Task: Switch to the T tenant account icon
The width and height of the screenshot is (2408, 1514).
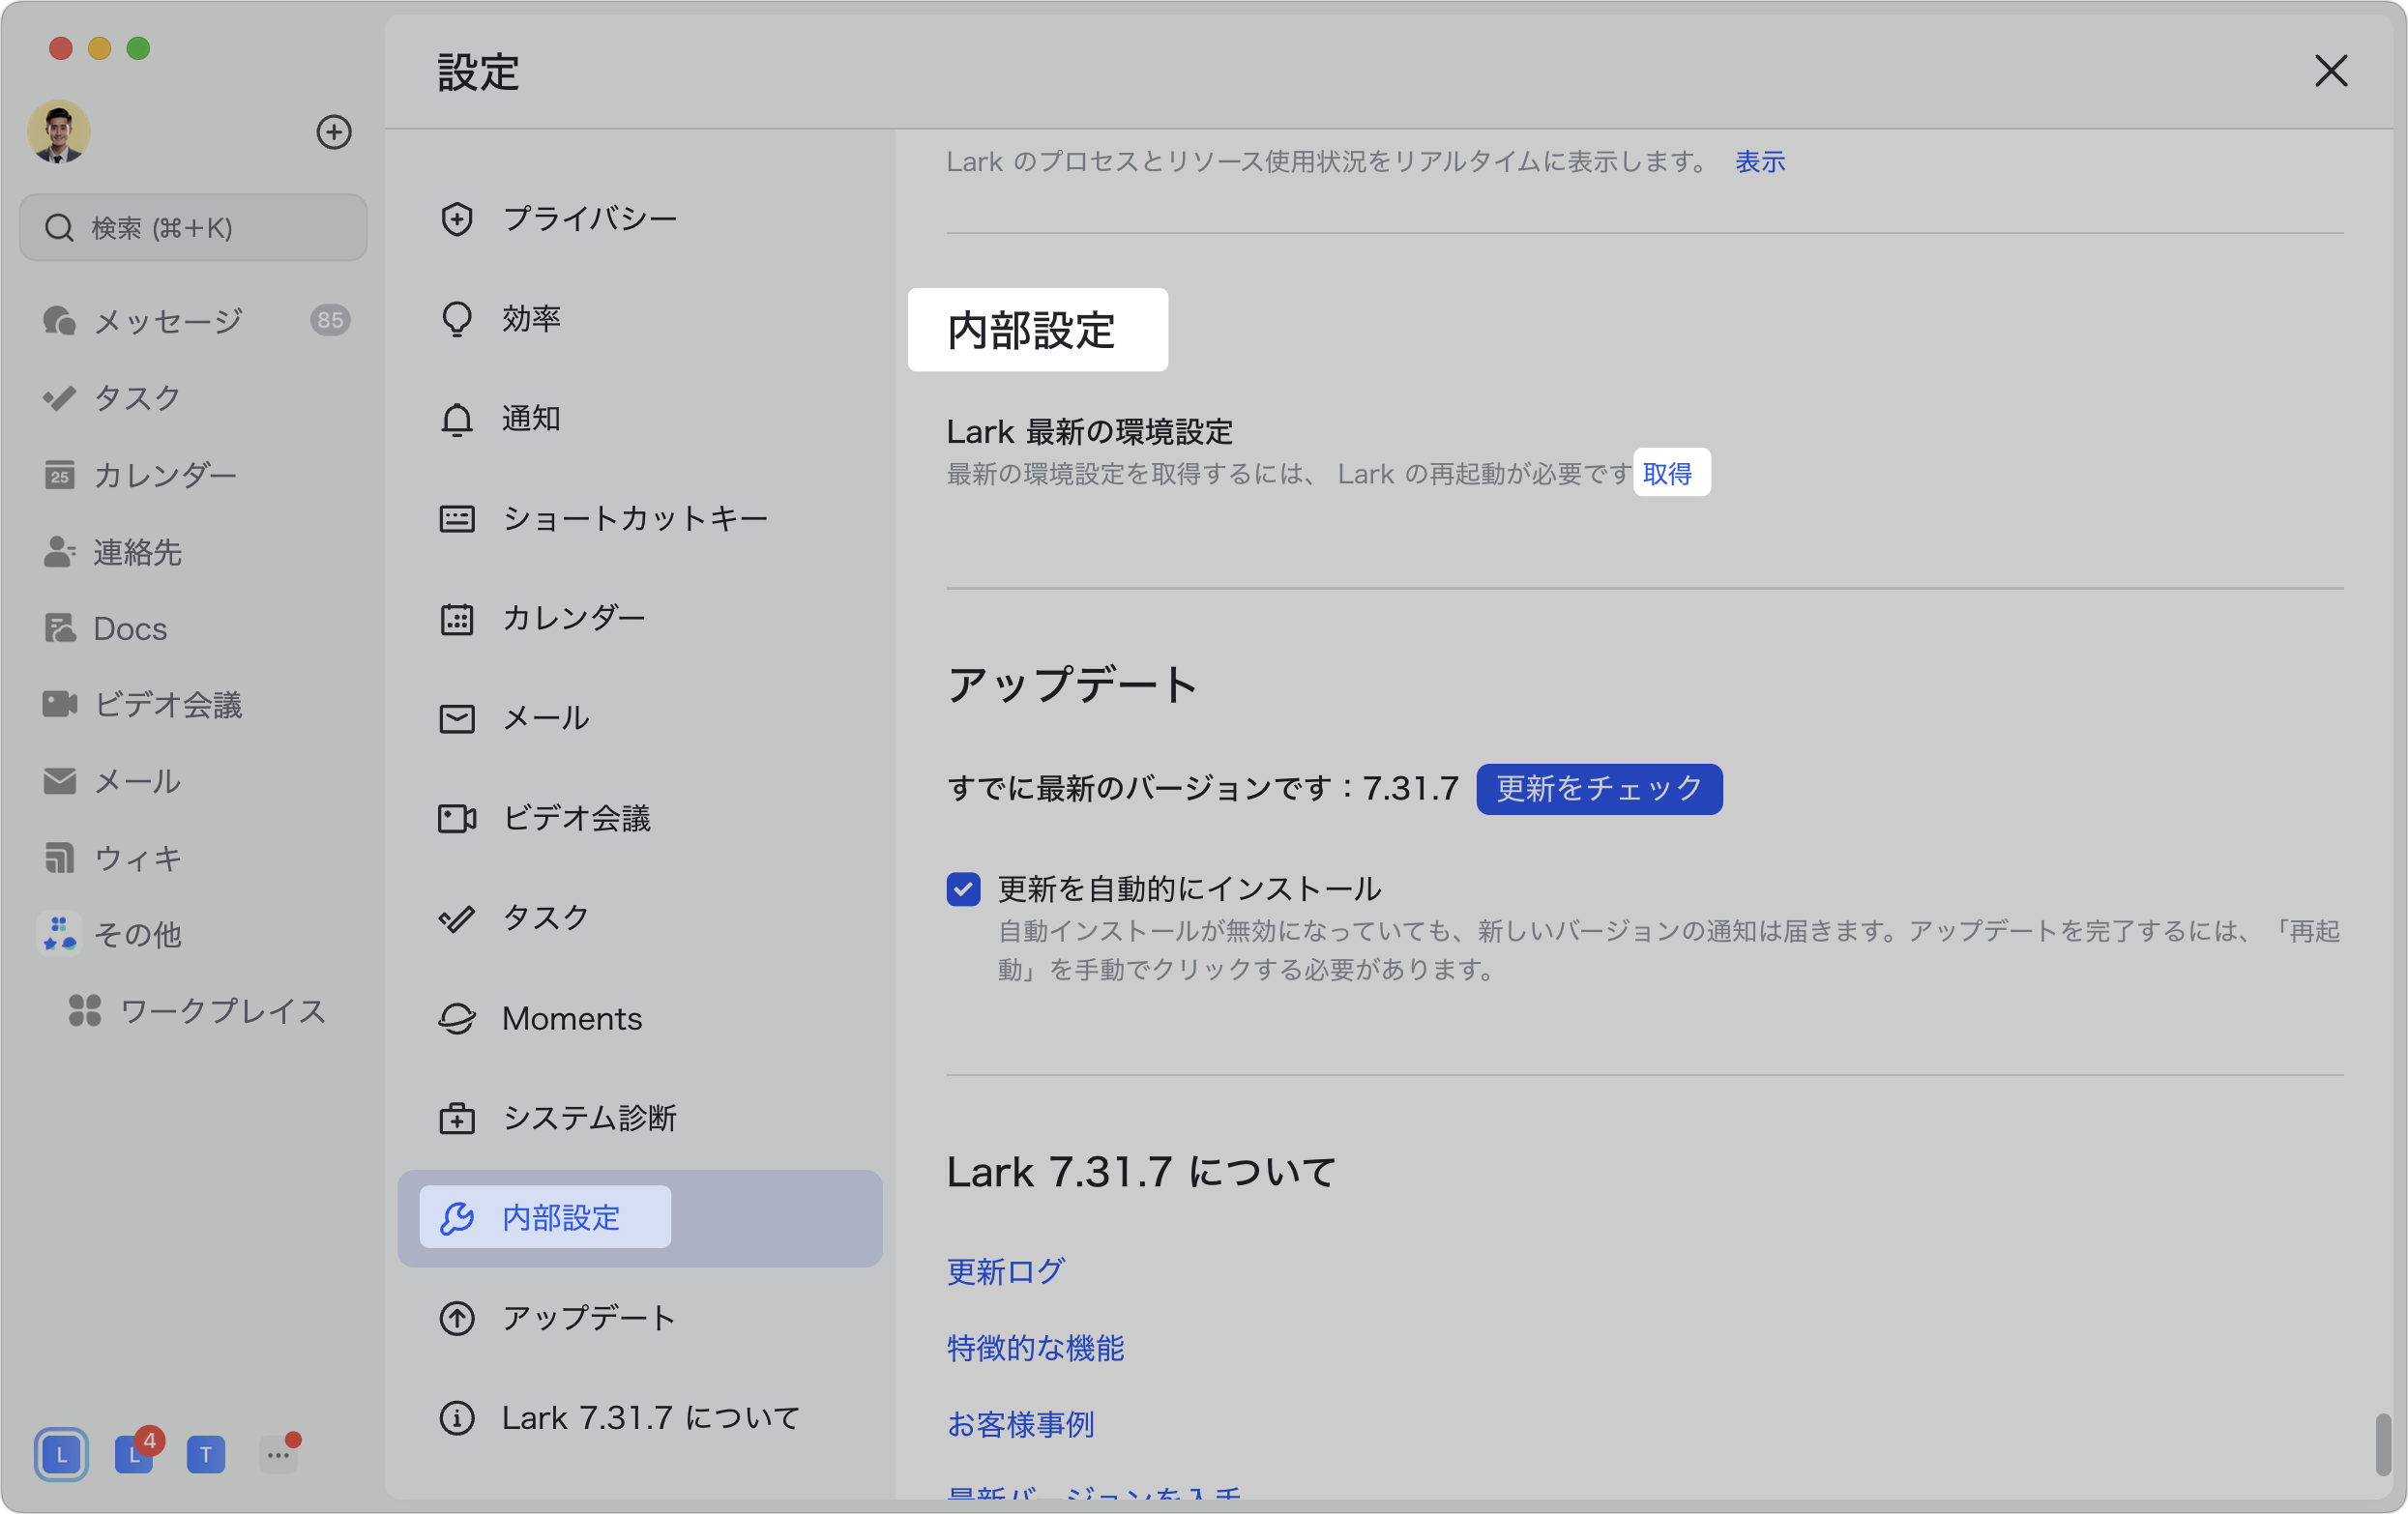Action: [206, 1454]
